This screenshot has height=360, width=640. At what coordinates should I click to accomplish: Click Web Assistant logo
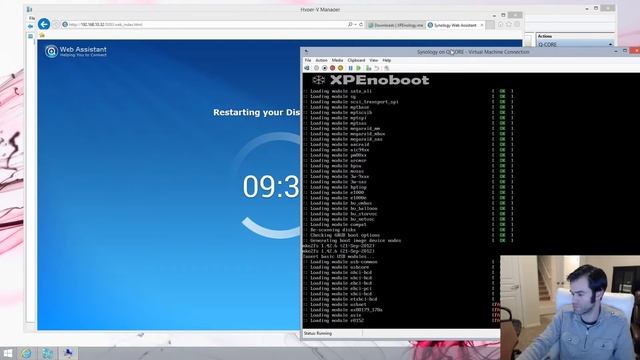(76, 51)
